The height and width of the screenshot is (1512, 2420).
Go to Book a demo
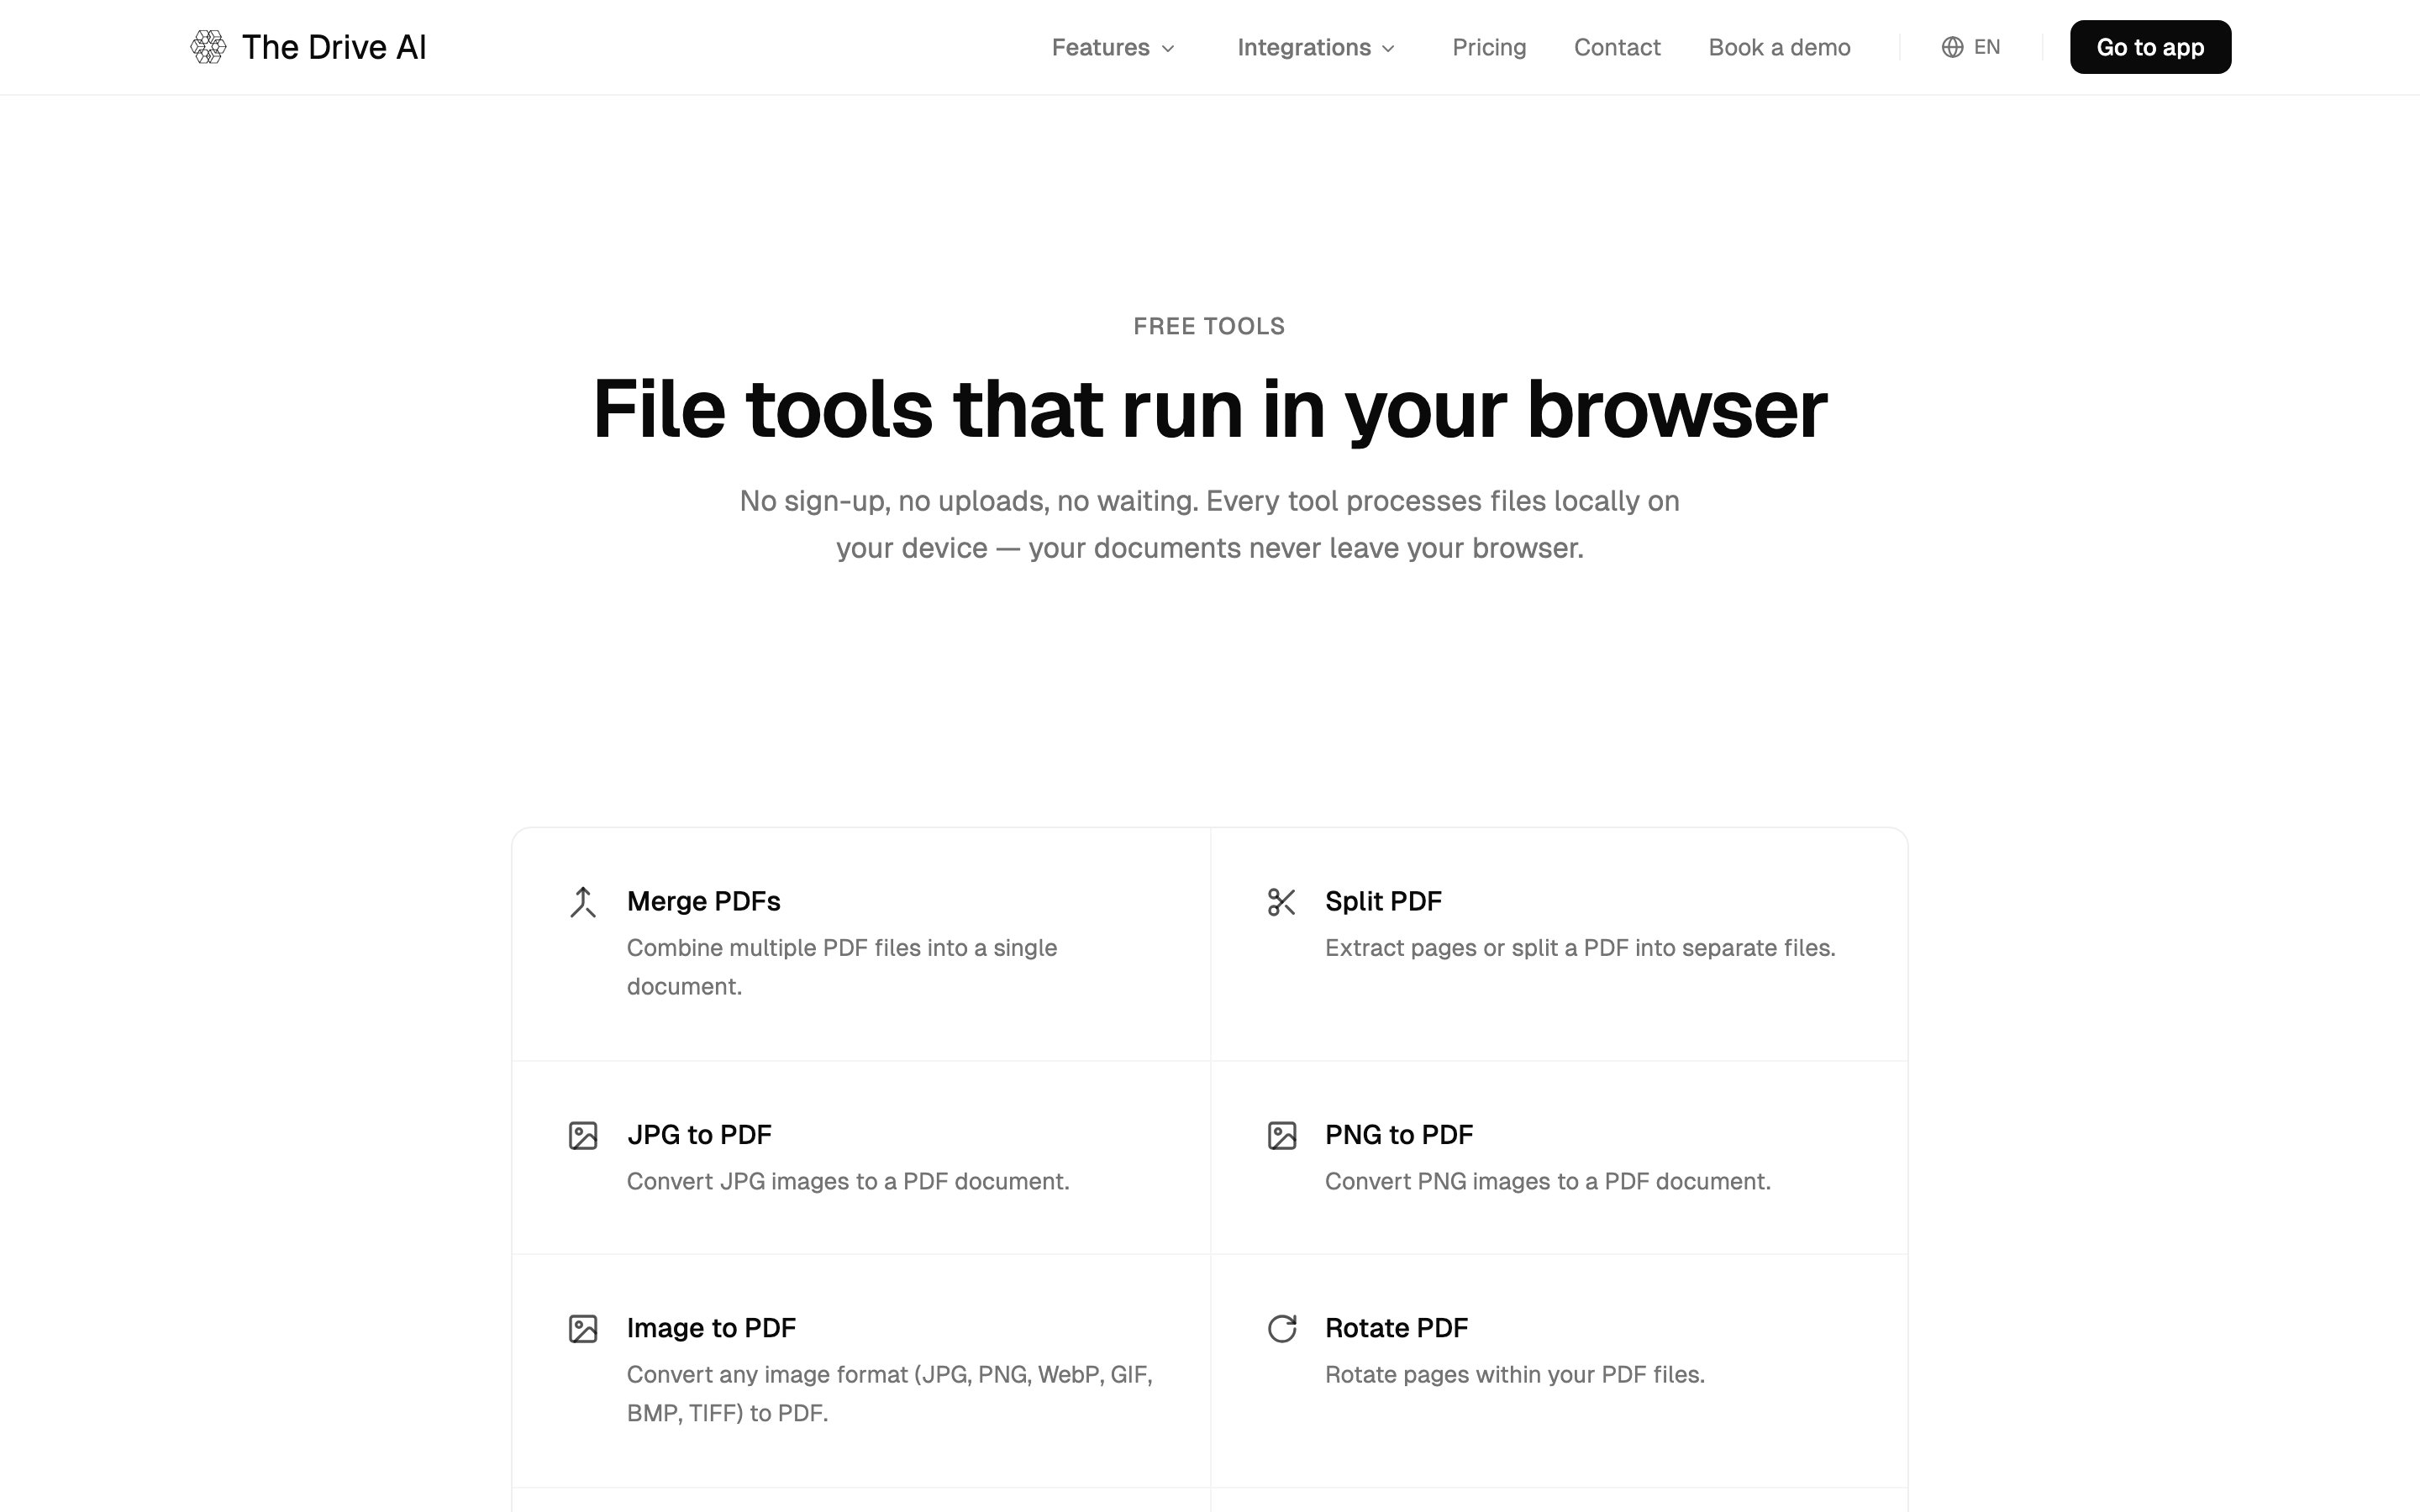point(1779,47)
